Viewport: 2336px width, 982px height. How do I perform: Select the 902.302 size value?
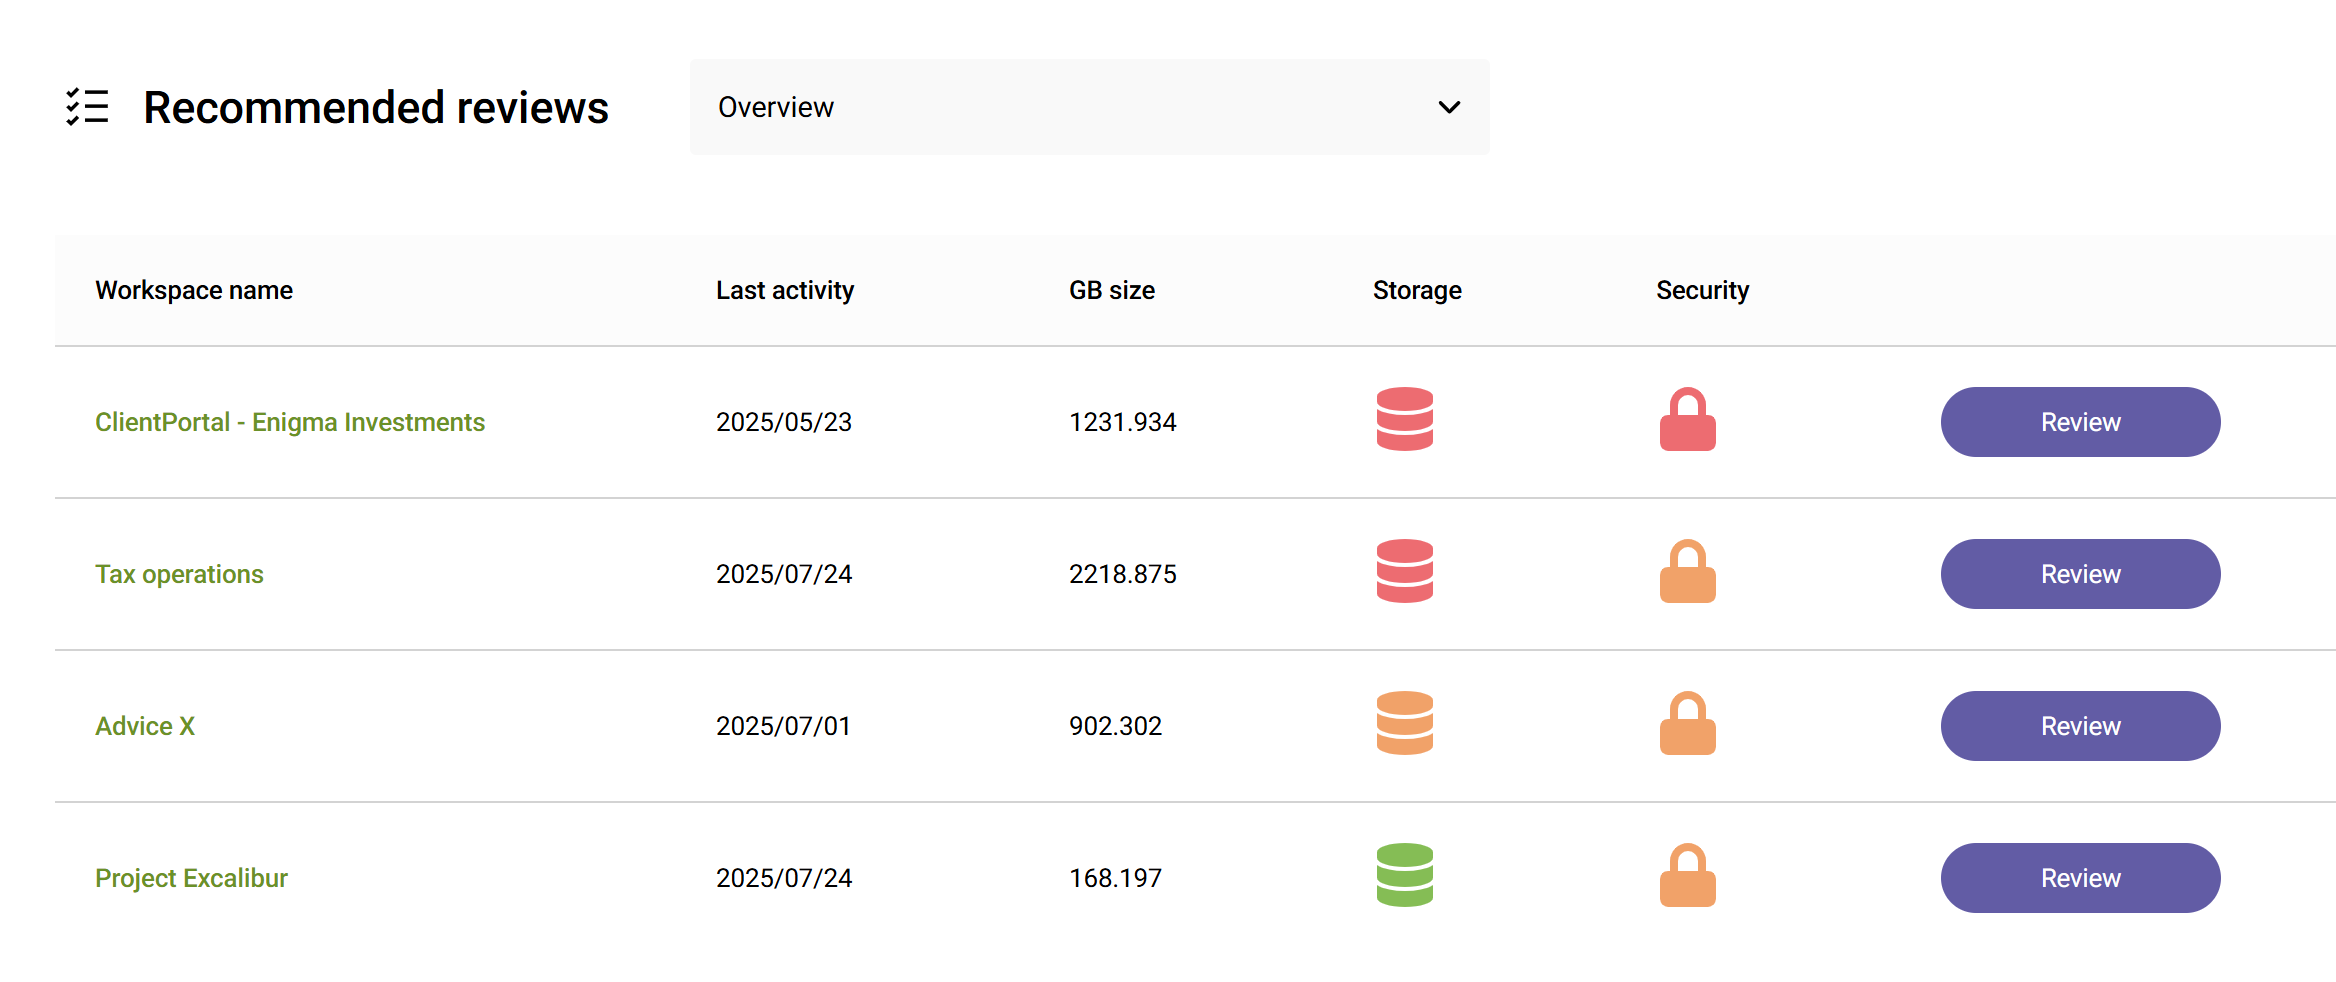point(1116,726)
